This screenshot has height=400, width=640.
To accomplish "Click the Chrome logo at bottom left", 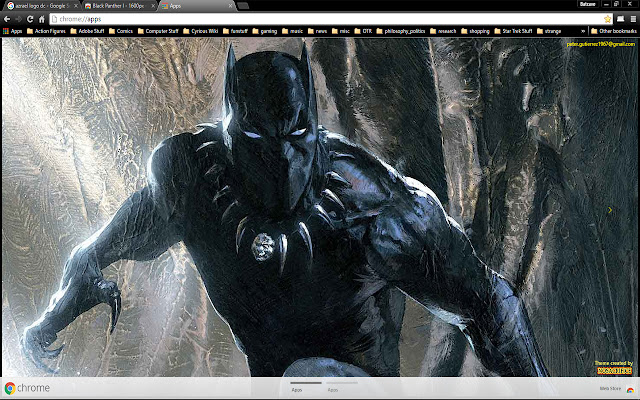I will 27,388.
